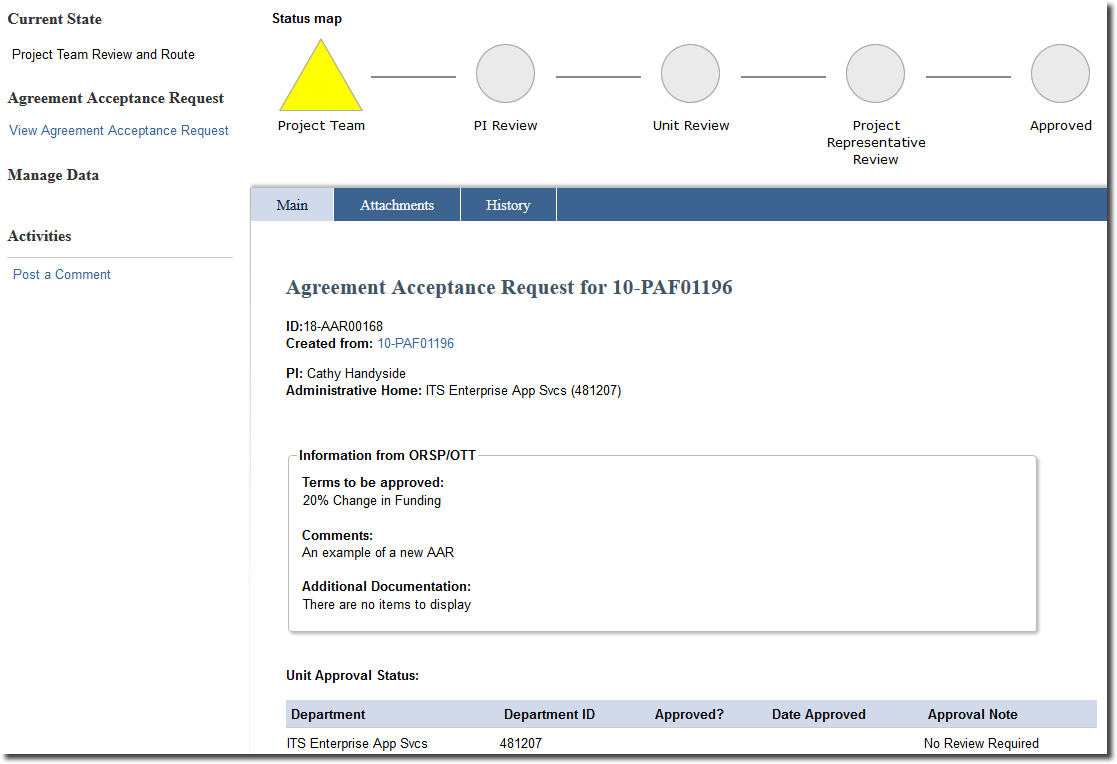
Task: Click the Approved stage label
Action: pos(1061,126)
